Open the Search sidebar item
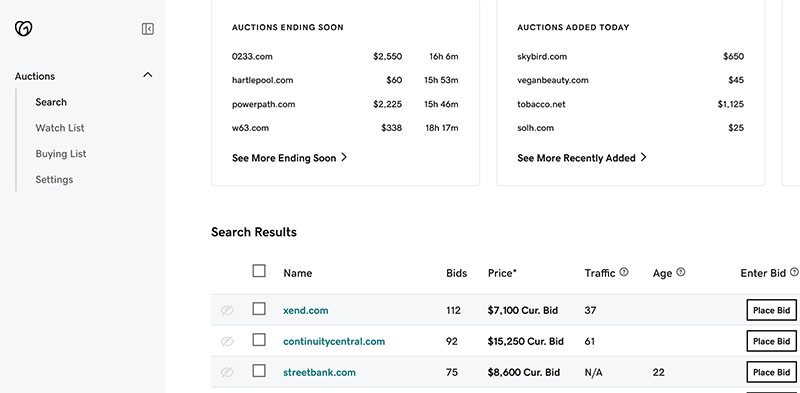The height and width of the screenshot is (393, 800). tap(51, 102)
